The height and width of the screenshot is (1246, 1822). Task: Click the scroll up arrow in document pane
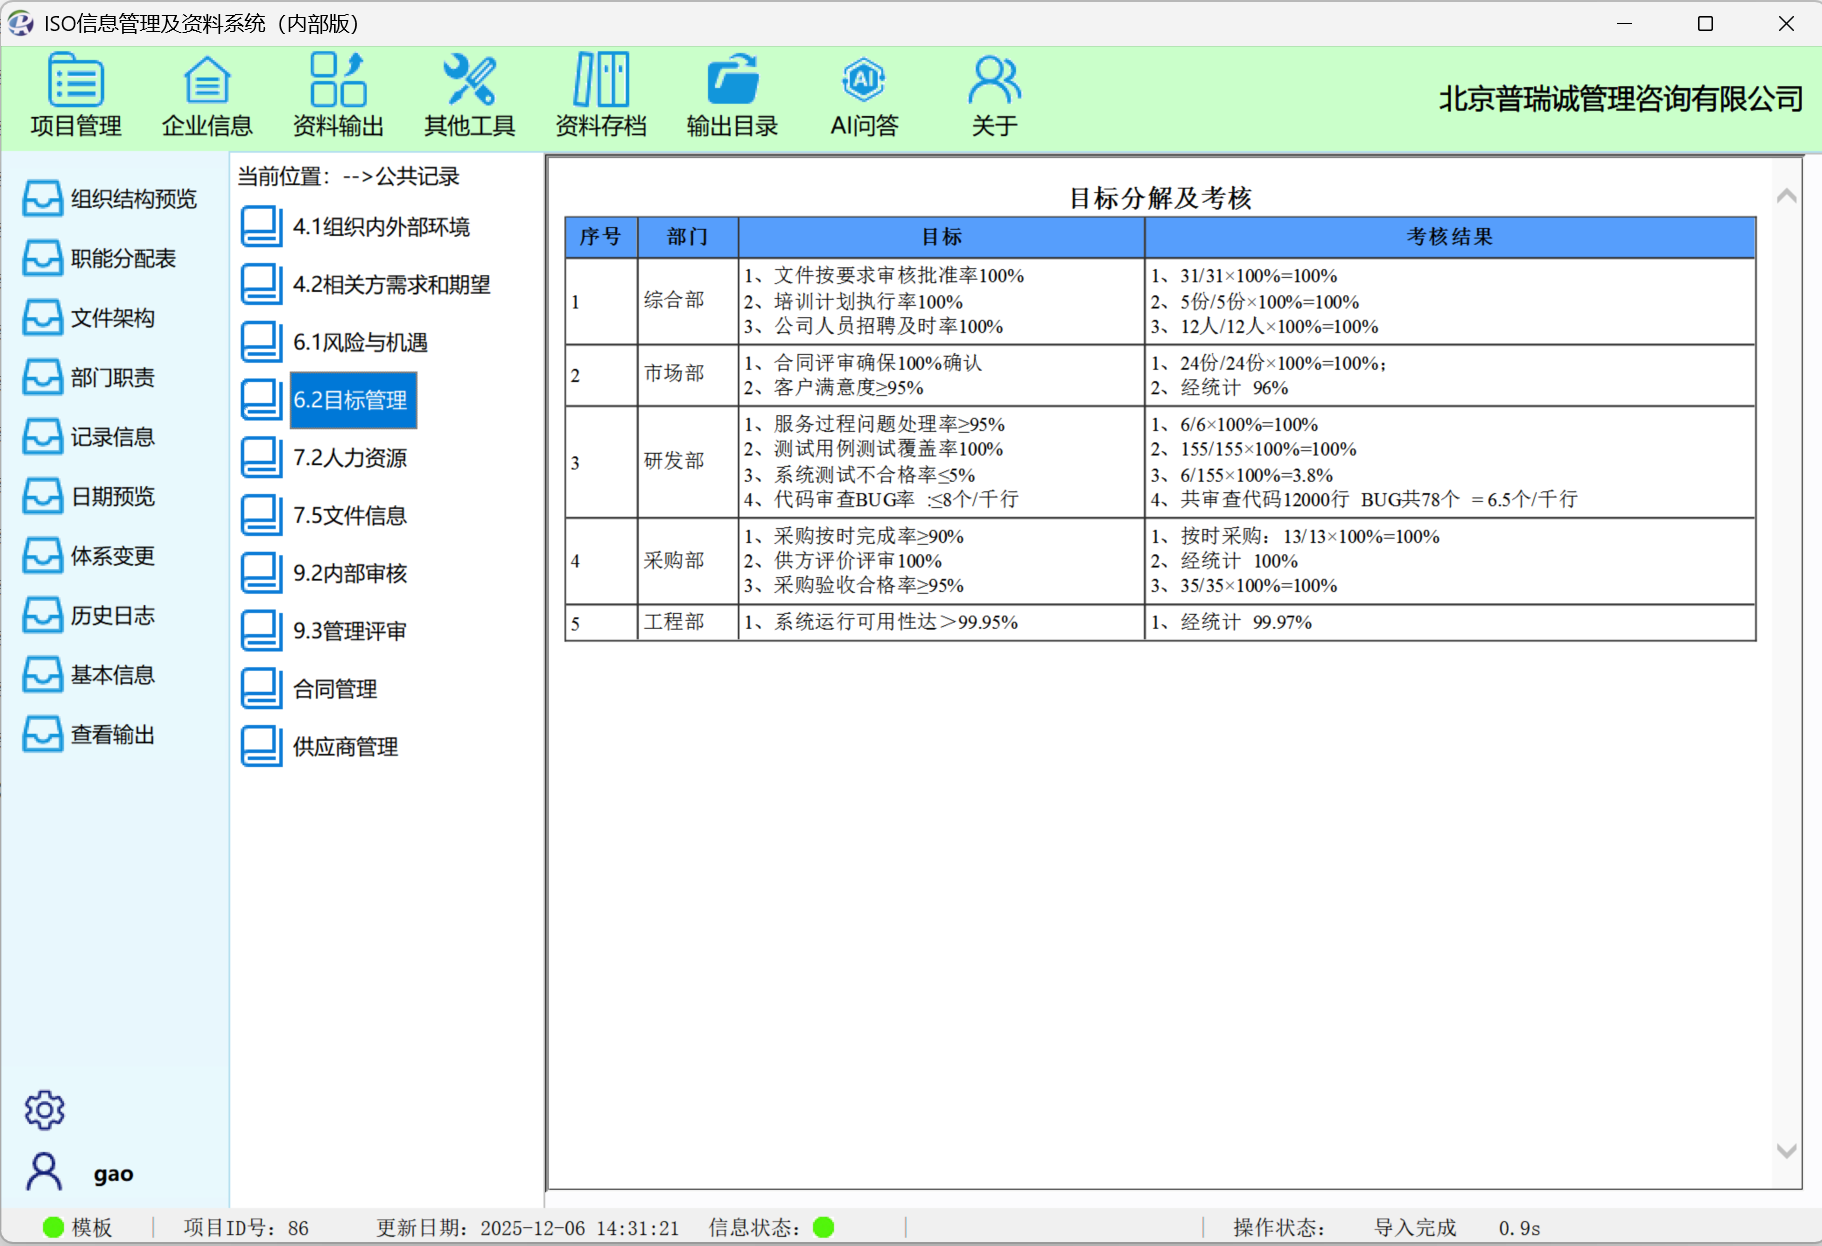click(x=1786, y=196)
